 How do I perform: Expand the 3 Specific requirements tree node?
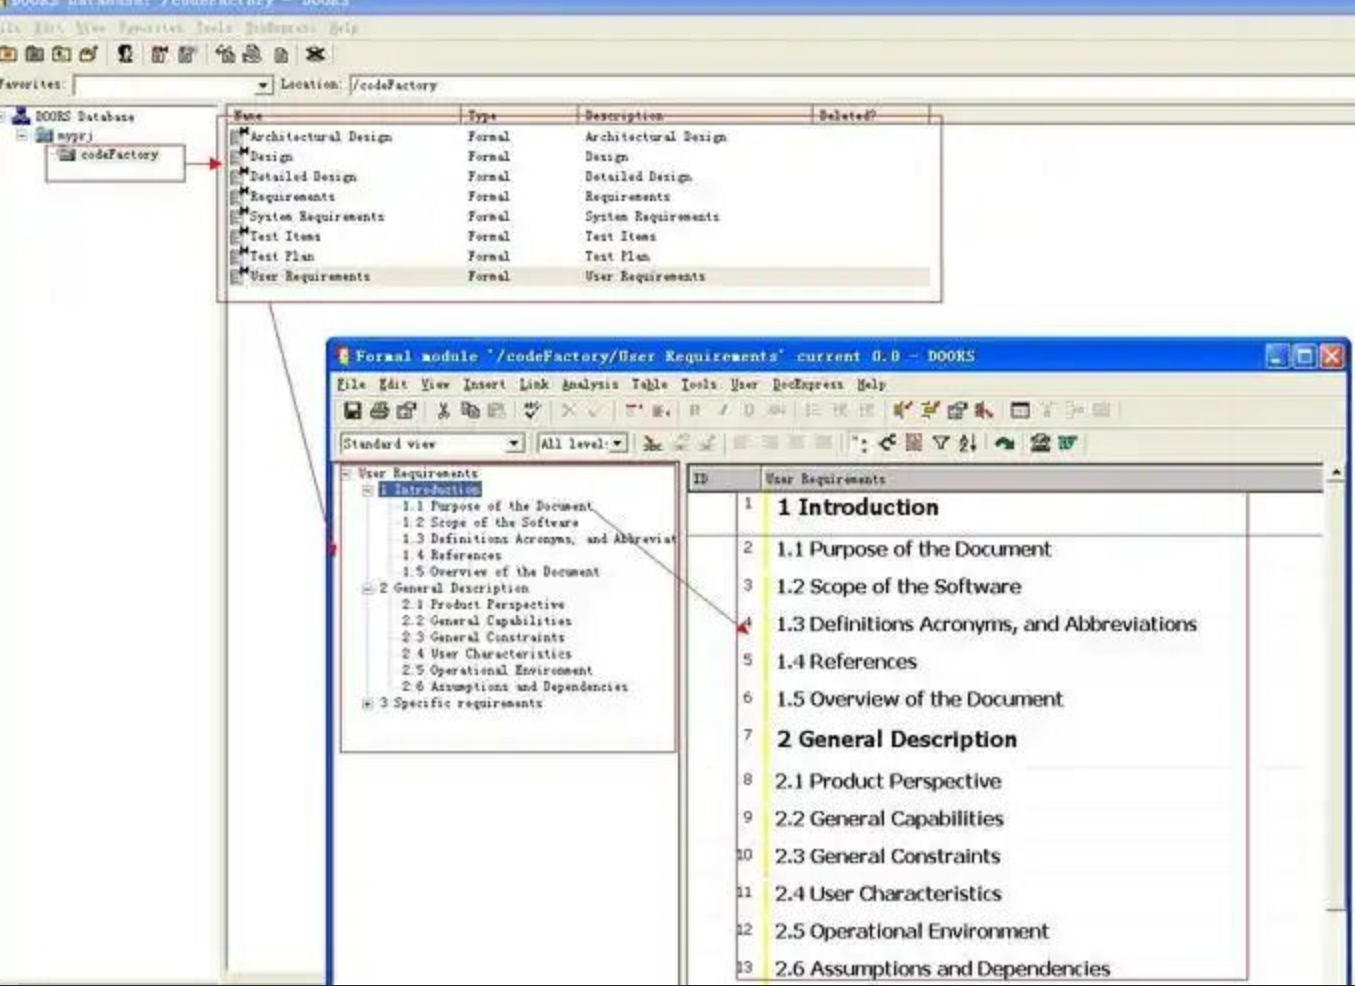click(367, 704)
